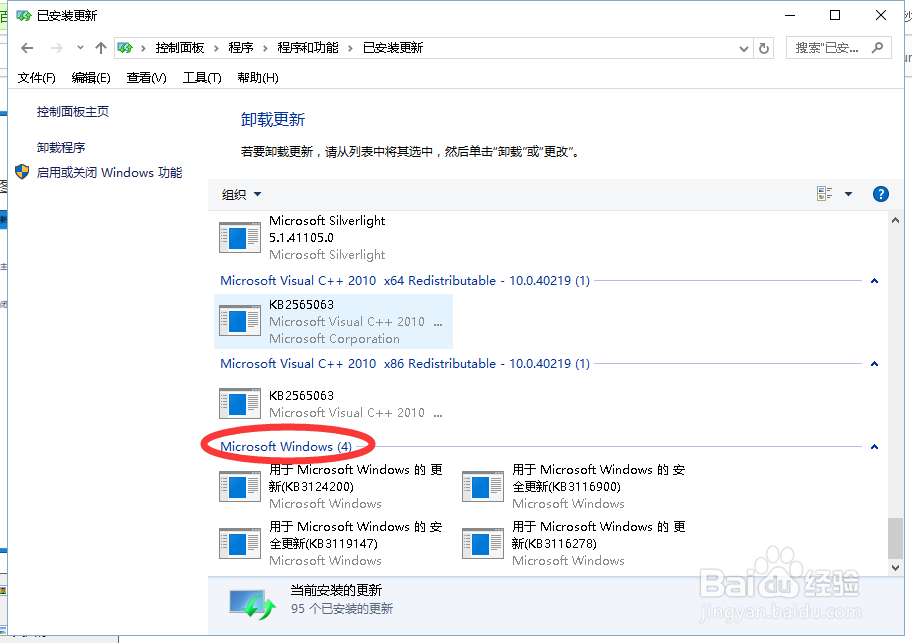Image resolution: width=912 pixels, height=643 pixels.
Task: Click the icon of x64 KB2565063 update
Action: [x=240, y=320]
